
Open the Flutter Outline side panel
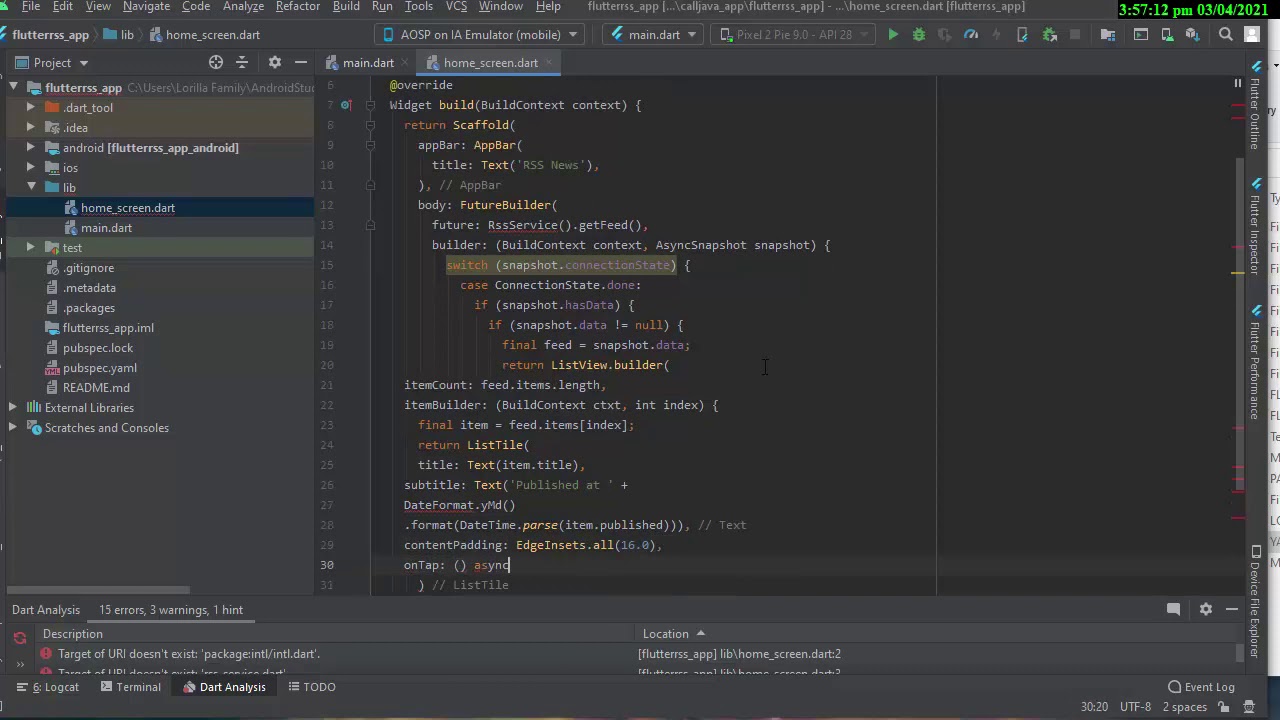(x=1254, y=106)
